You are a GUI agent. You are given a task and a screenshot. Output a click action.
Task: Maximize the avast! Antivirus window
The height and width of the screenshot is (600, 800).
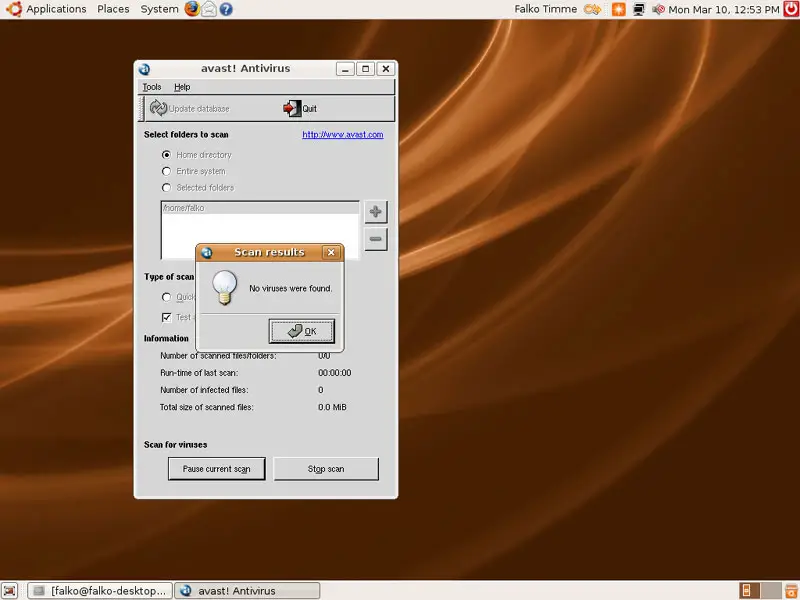click(x=365, y=69)
